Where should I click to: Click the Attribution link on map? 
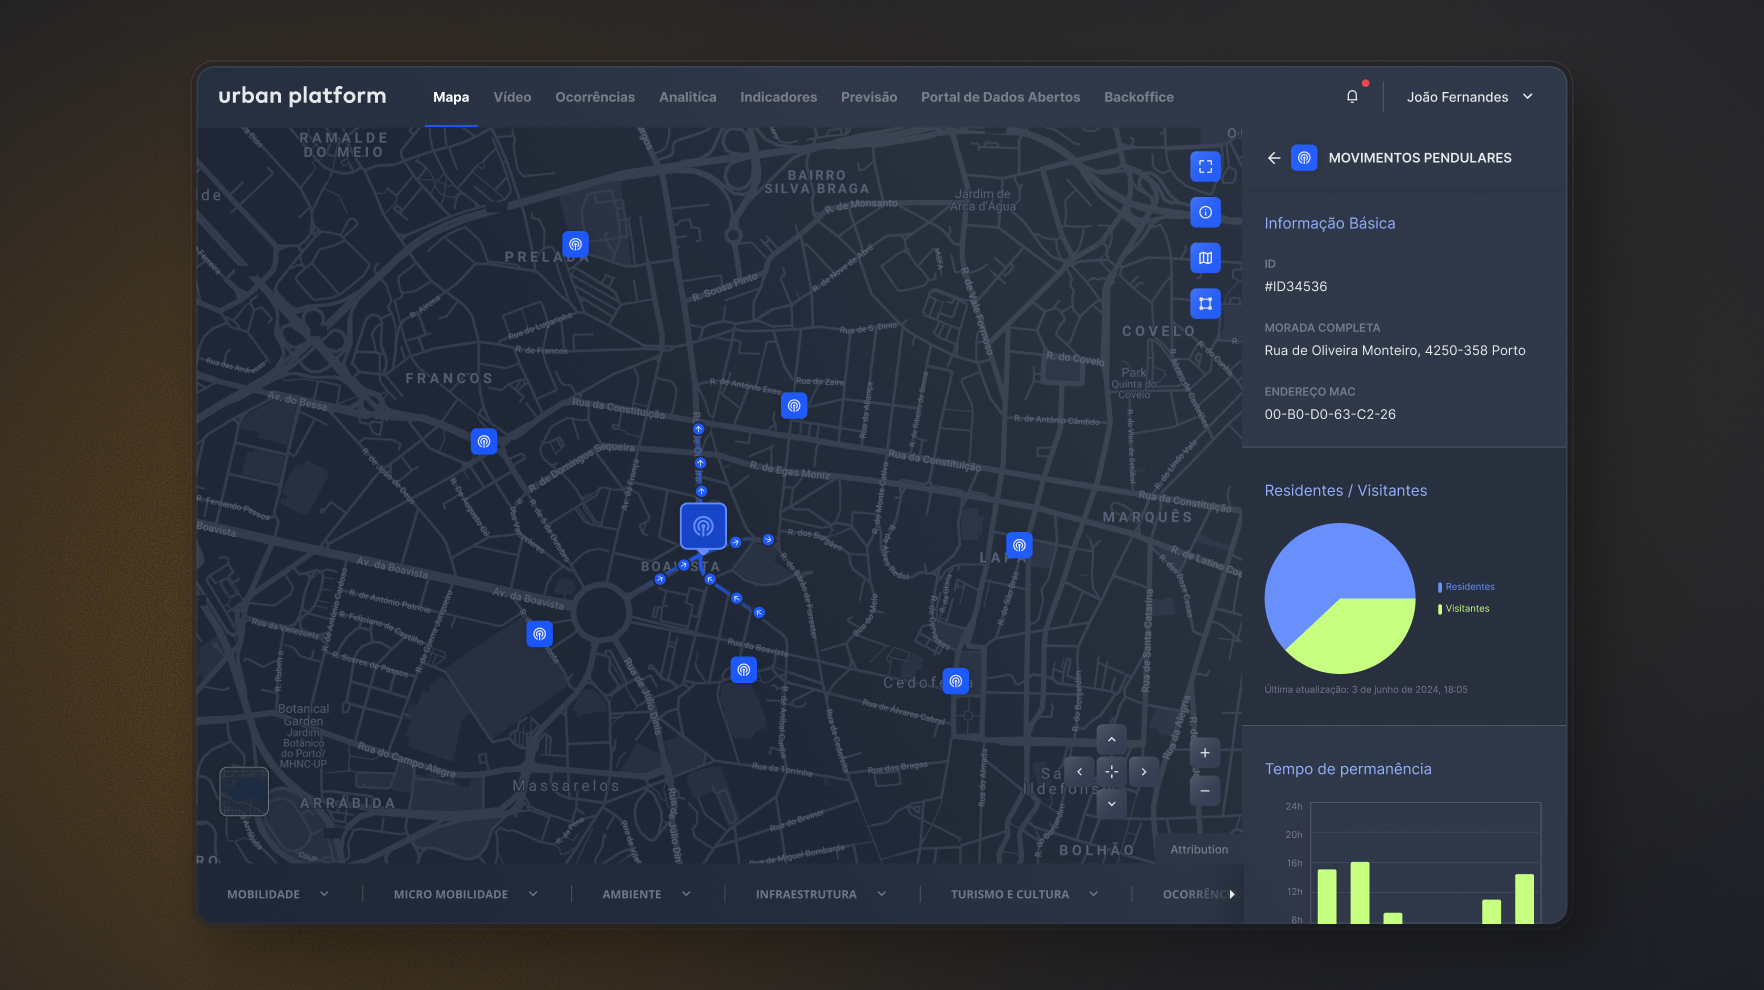coord(1199,850)
